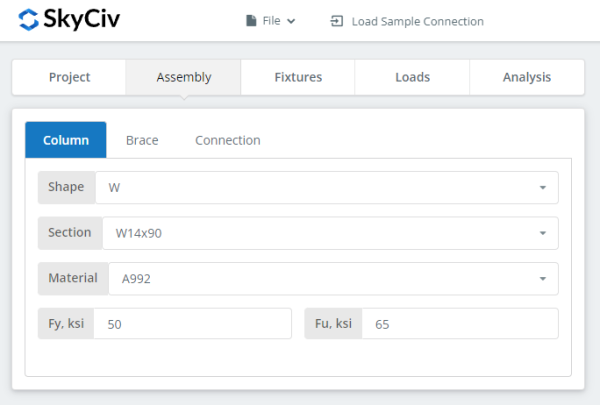Viewport: 600px width, 405px height.
Task: Click the File document icon
Action: (x=251, y=21)
